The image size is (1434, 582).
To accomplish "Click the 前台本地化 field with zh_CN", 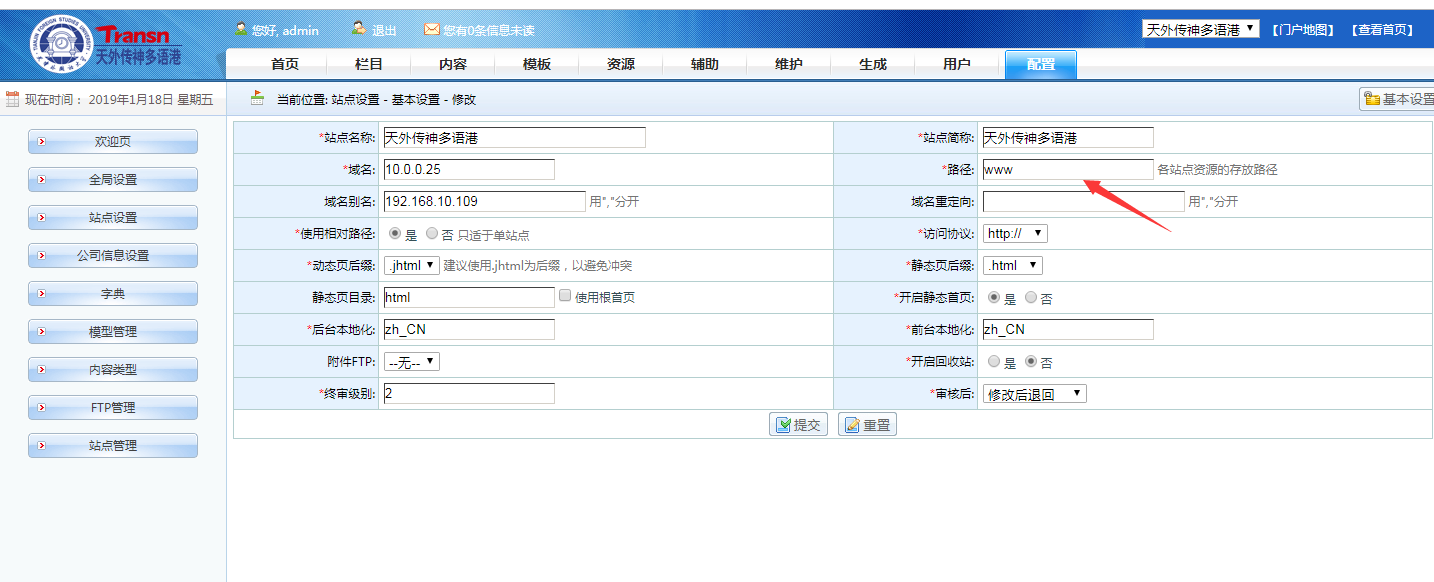I will 1068,329.
